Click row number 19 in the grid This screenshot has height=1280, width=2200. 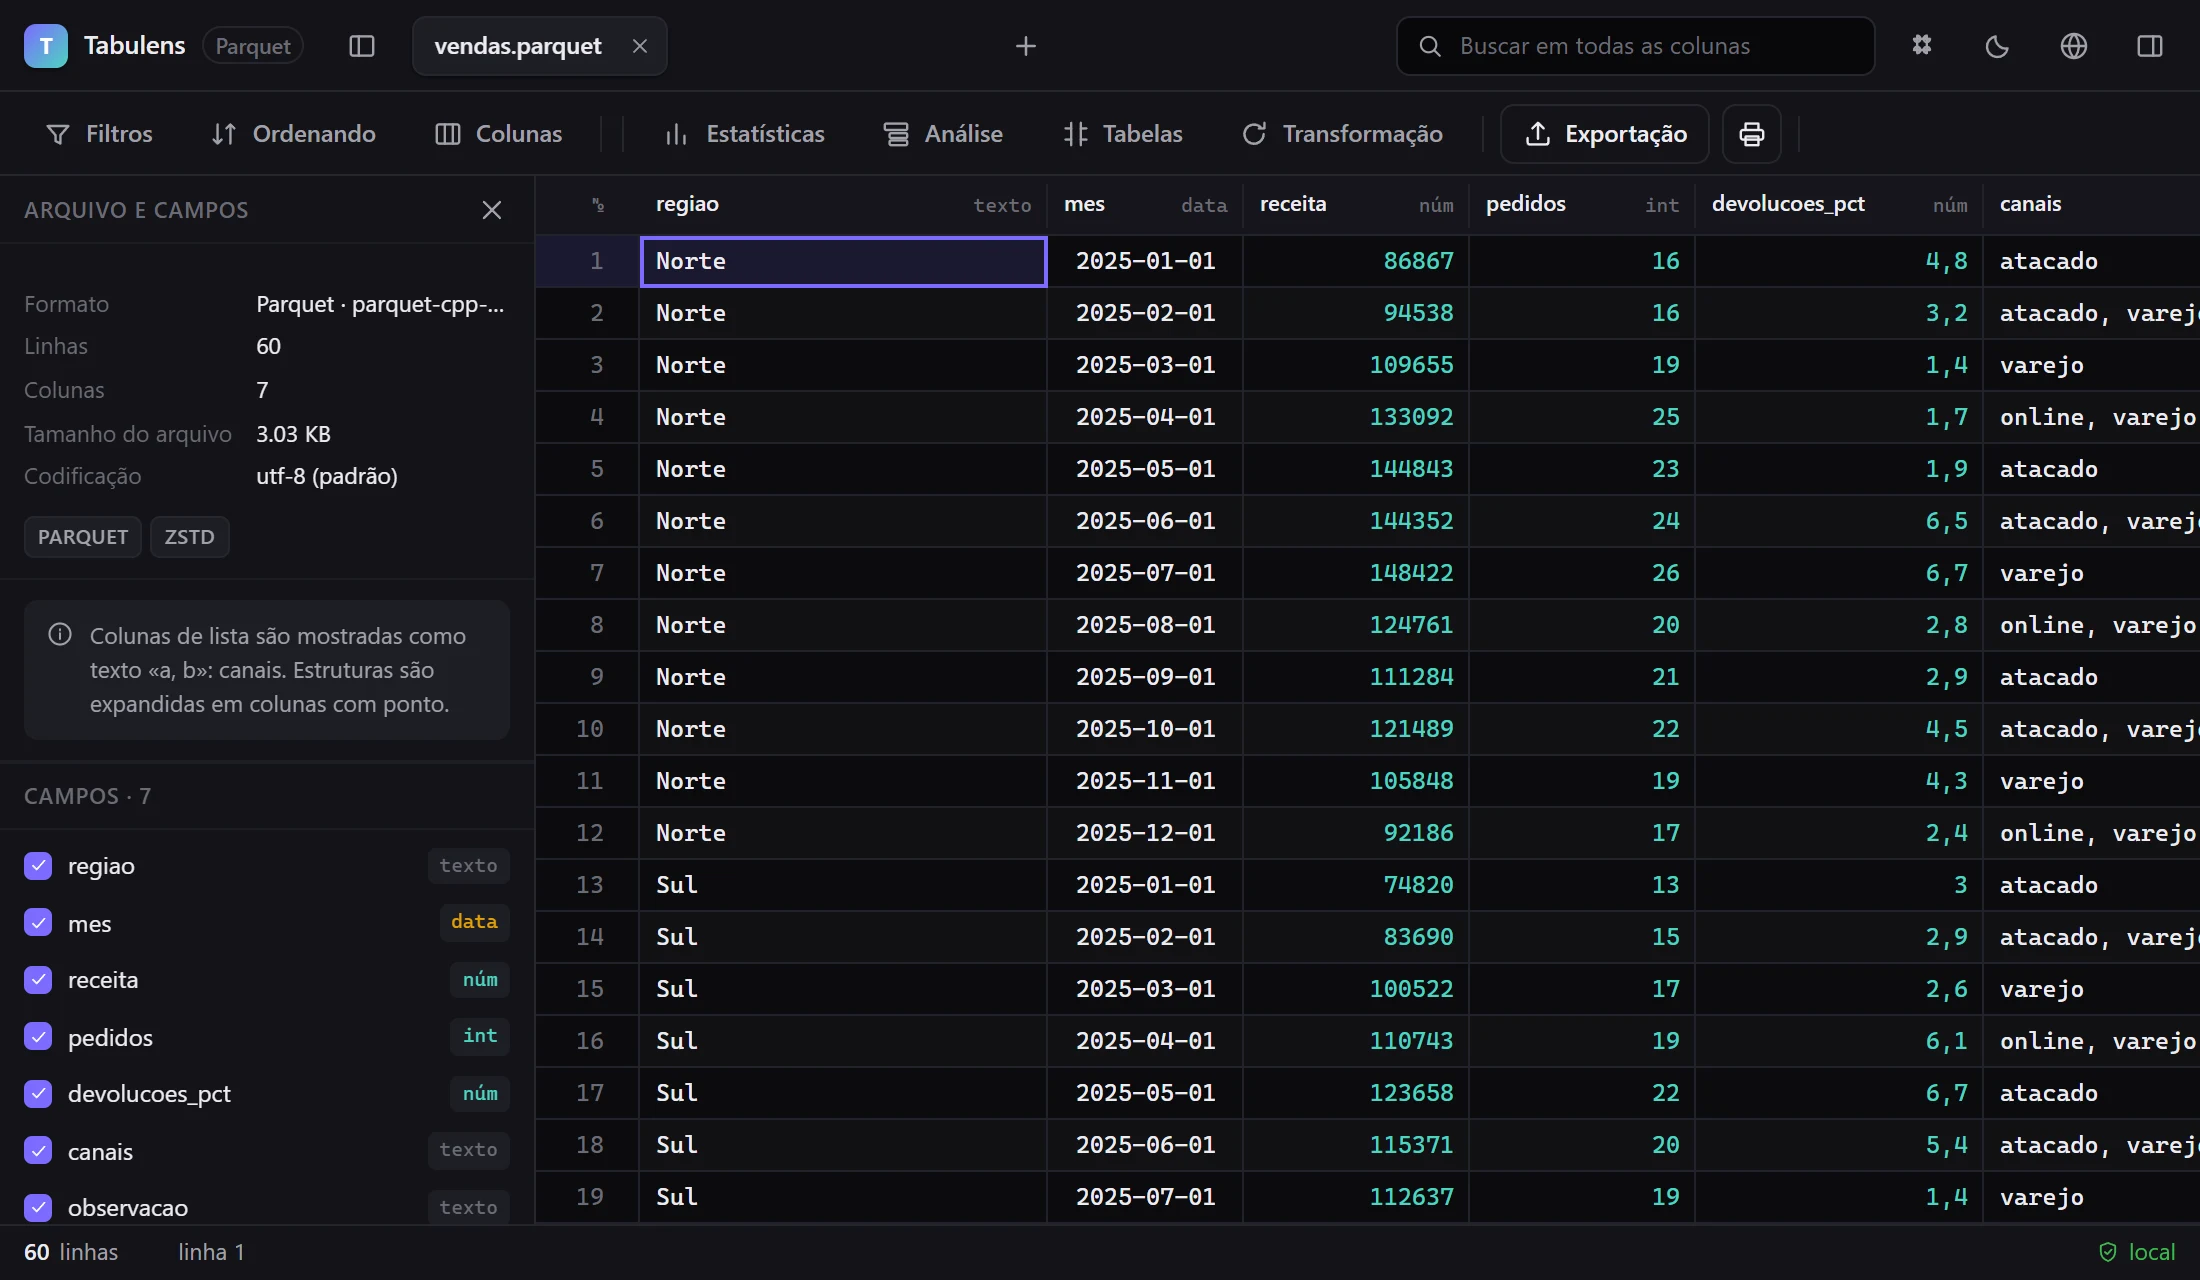coord(588,1197)
